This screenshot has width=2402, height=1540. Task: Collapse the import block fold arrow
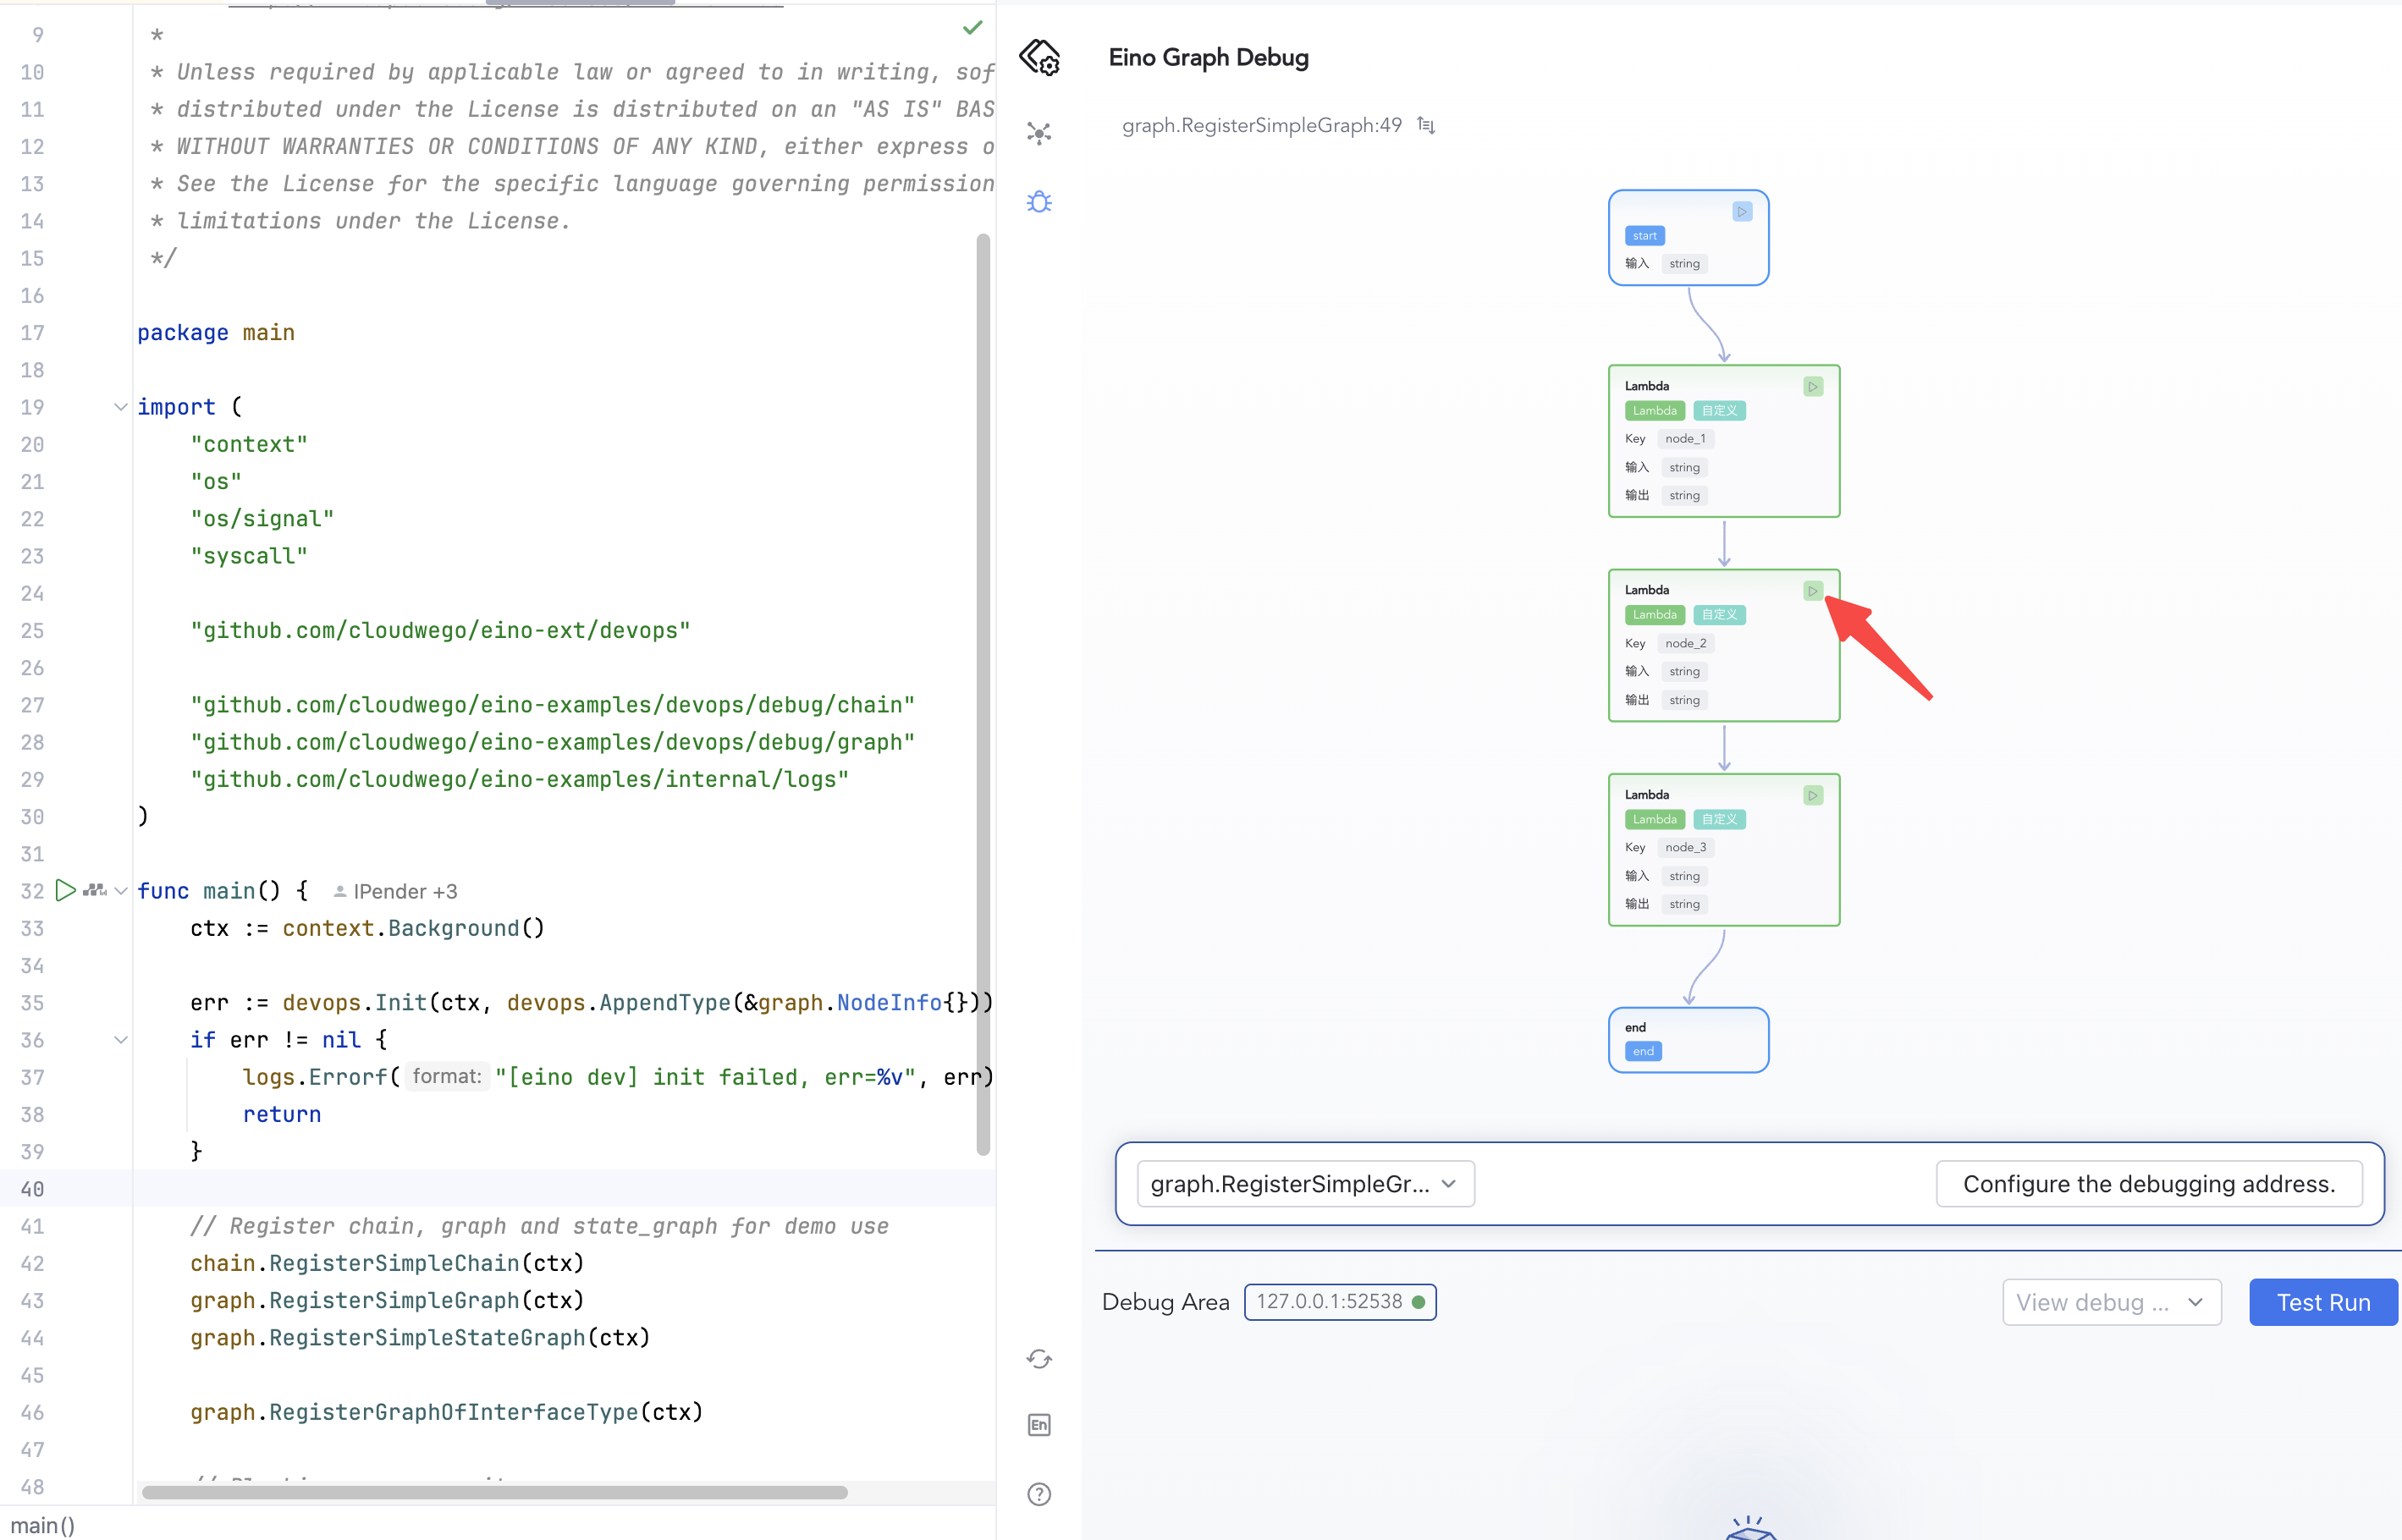(120, 407)
